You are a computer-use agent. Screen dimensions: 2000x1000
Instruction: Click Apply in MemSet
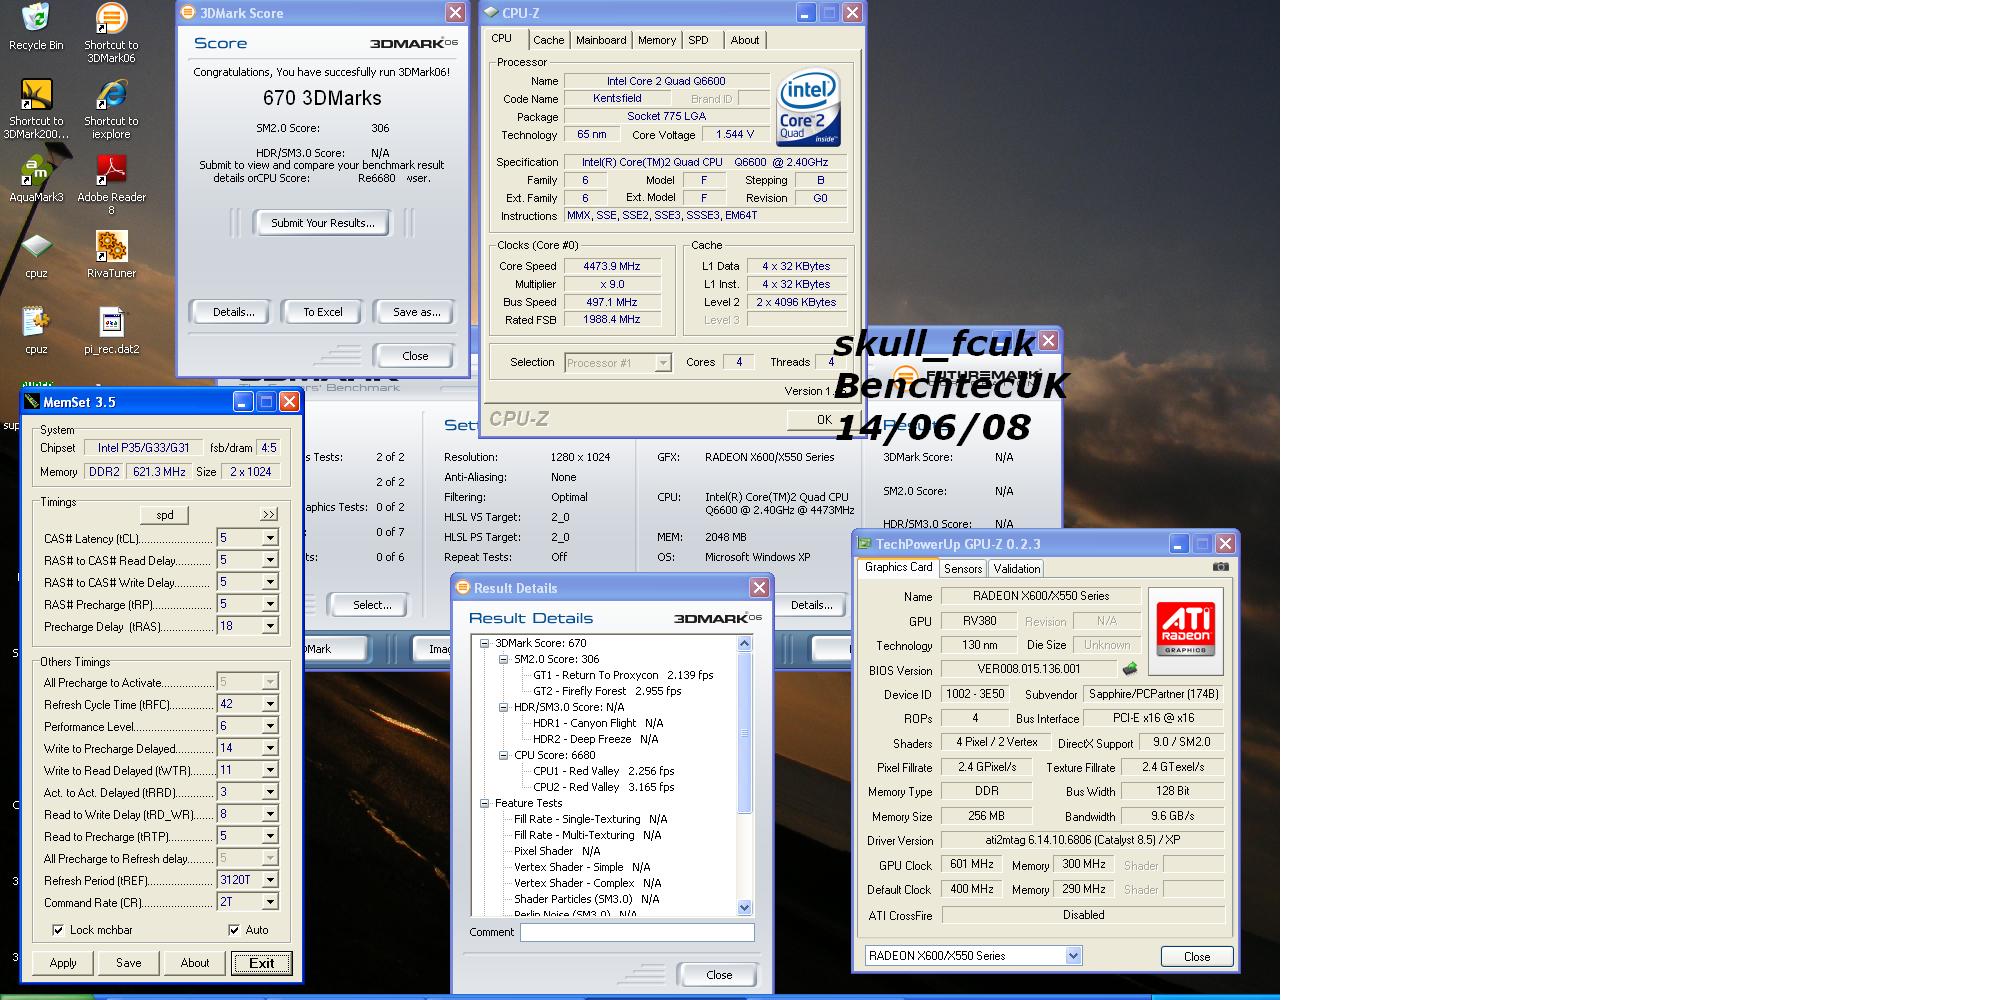63,963
